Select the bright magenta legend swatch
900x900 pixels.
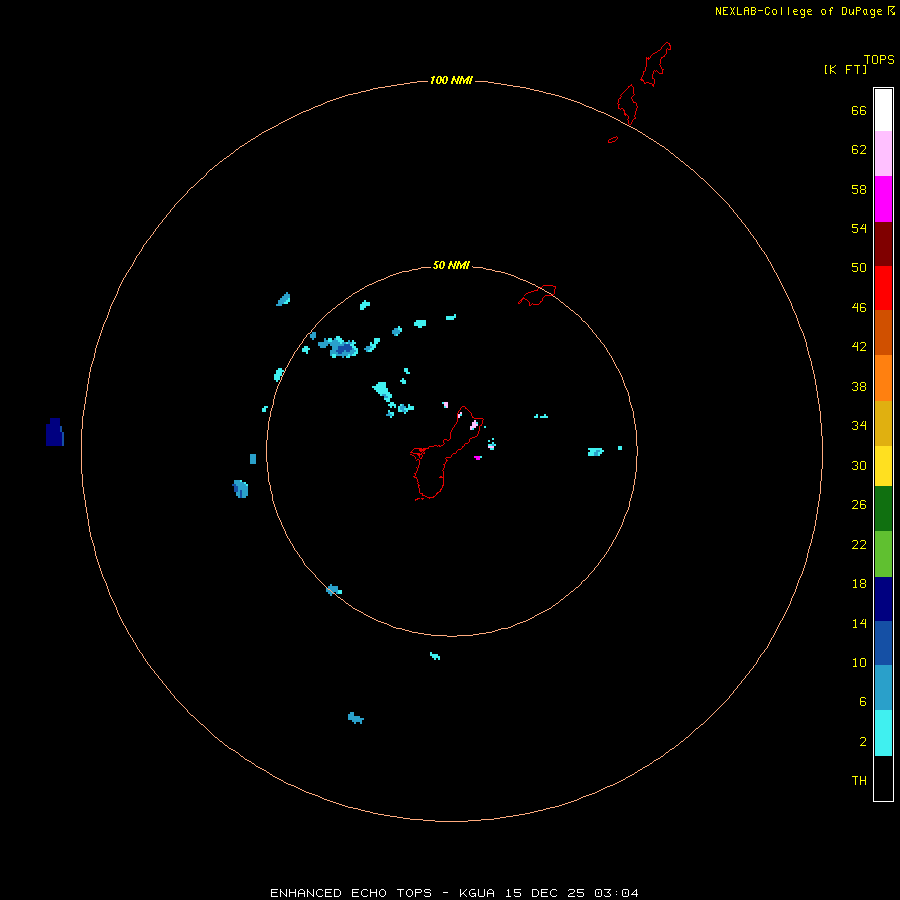(883, 199)
